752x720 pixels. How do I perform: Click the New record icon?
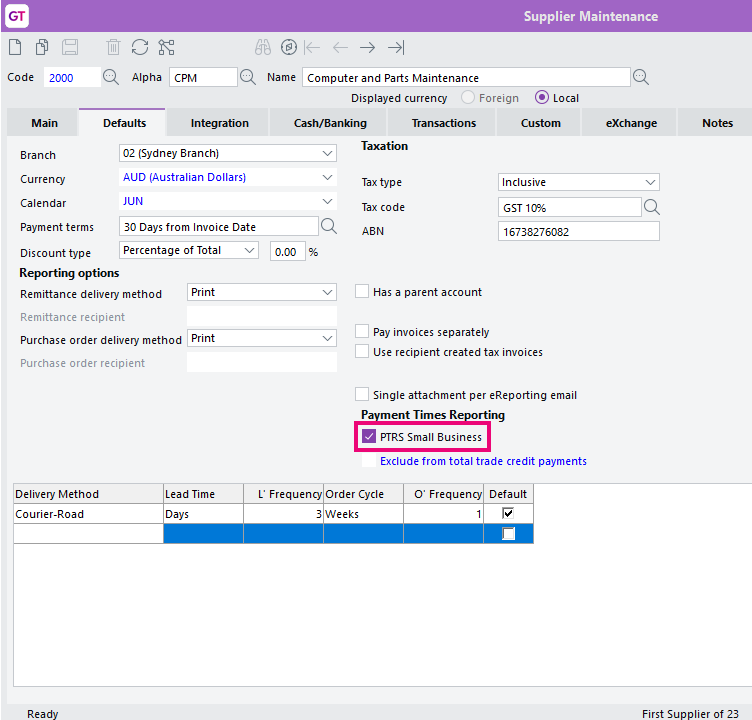click(x=15, y=47)
